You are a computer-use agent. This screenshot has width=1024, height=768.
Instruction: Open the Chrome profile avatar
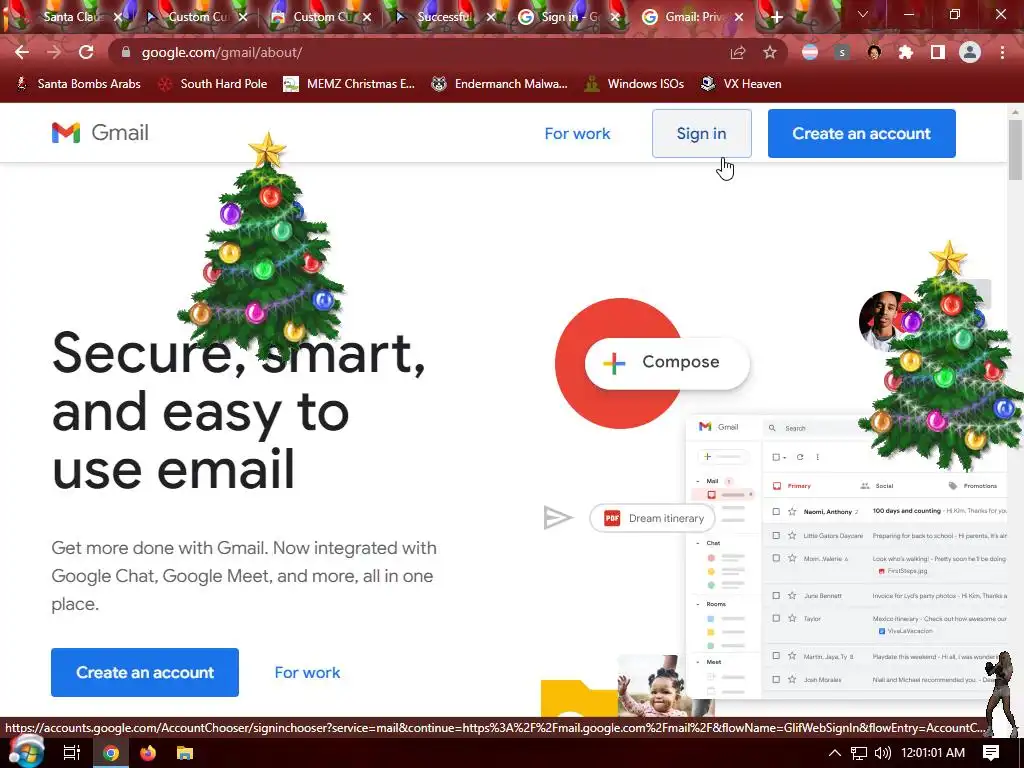pyautogui.click(x=970, y=52)
